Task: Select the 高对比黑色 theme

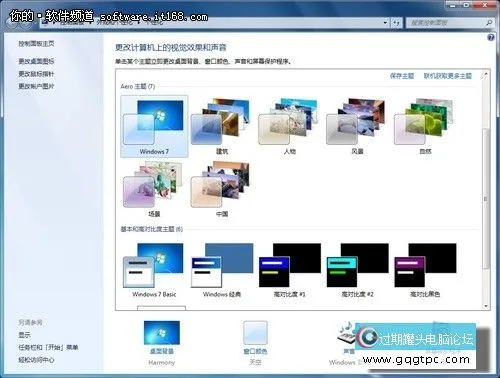Action: click(x=425, y=270)
